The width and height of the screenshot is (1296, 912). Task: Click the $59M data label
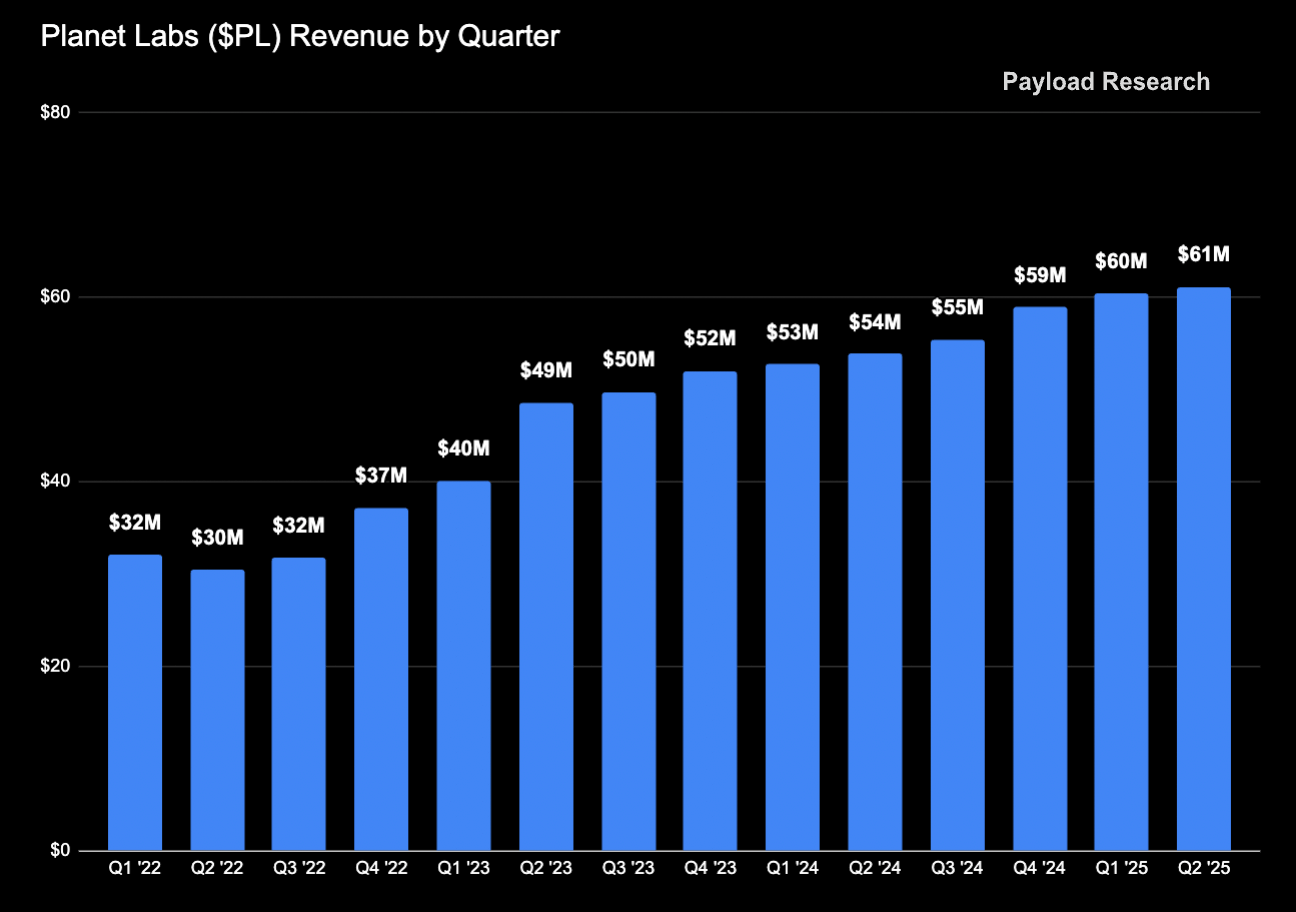pyautogui.click(x=1039, y=274)
